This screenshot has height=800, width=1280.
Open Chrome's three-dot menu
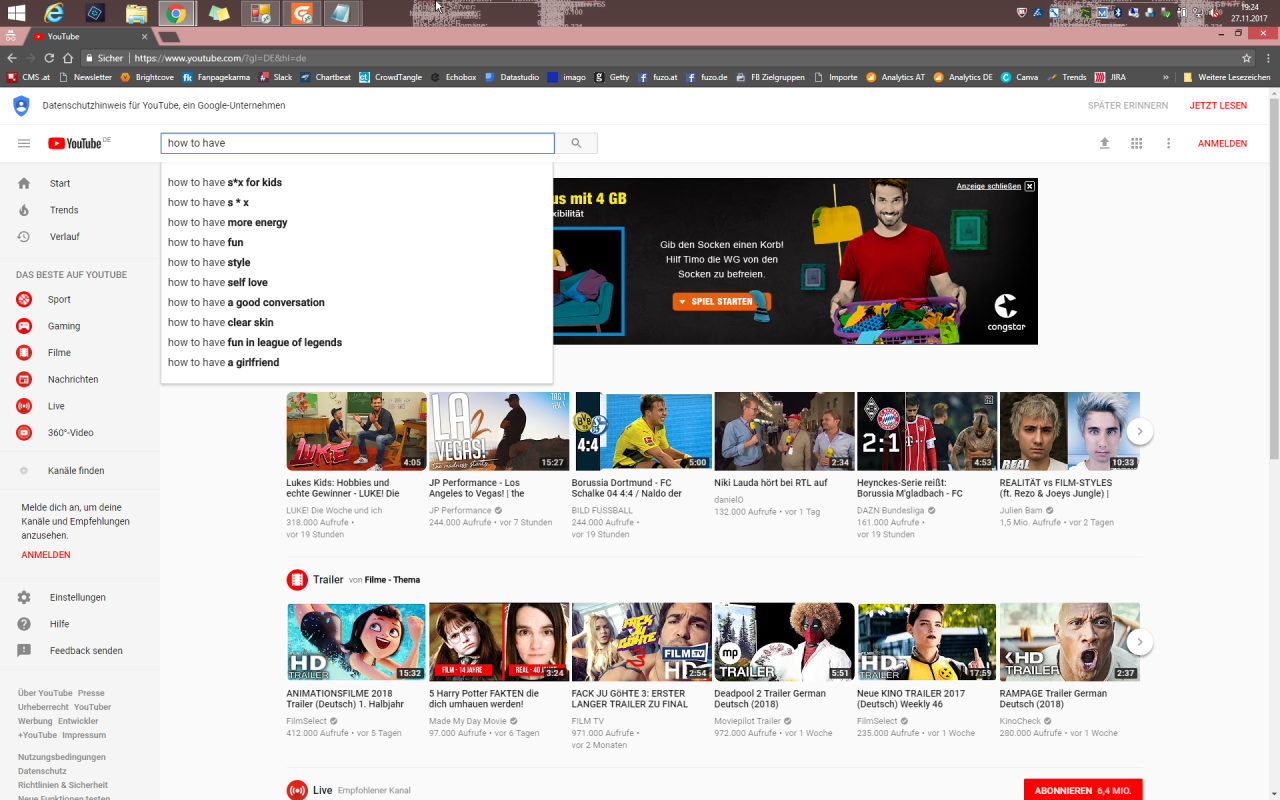point(1267,58)
